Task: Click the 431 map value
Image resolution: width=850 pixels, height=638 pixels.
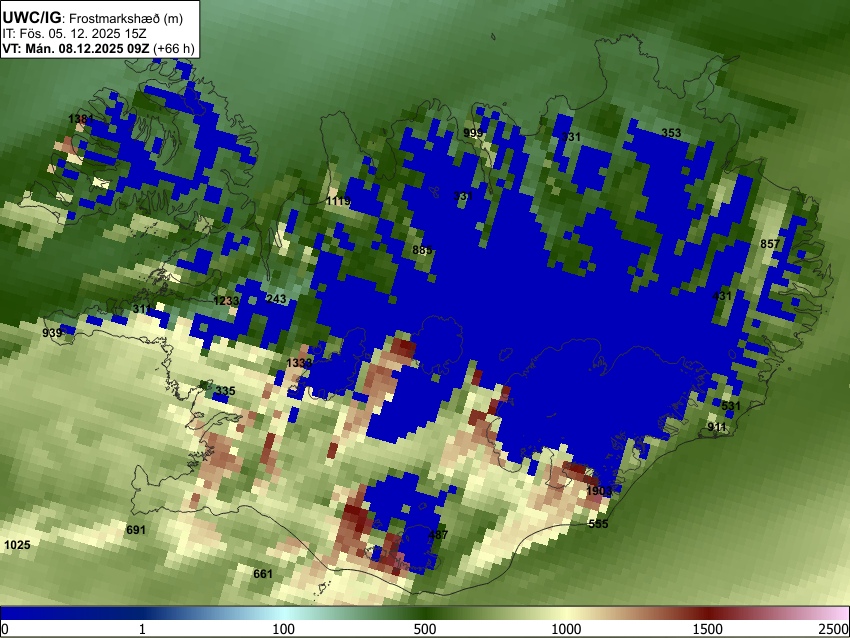Action: point(722,296)
